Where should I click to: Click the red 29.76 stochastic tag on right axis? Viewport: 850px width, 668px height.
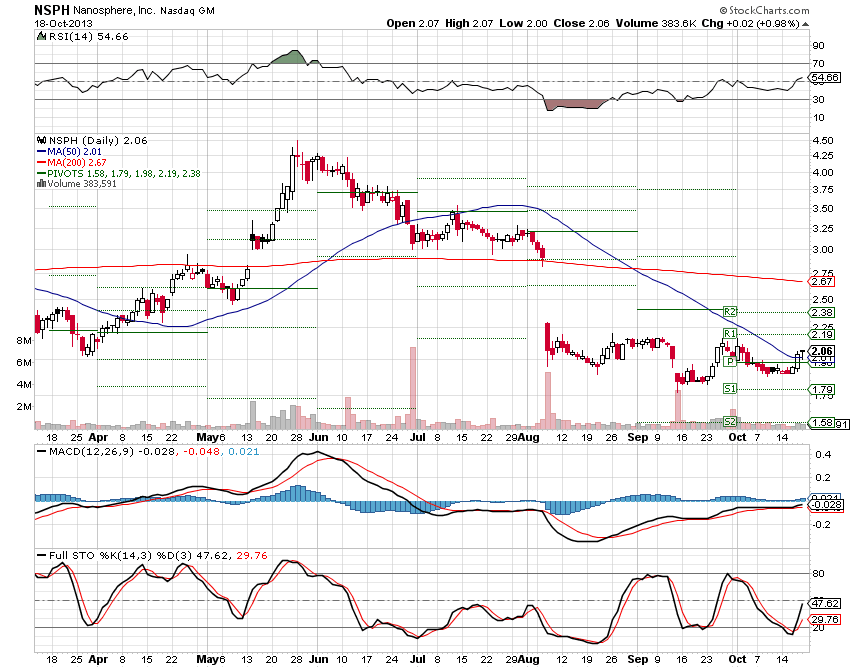825,619
